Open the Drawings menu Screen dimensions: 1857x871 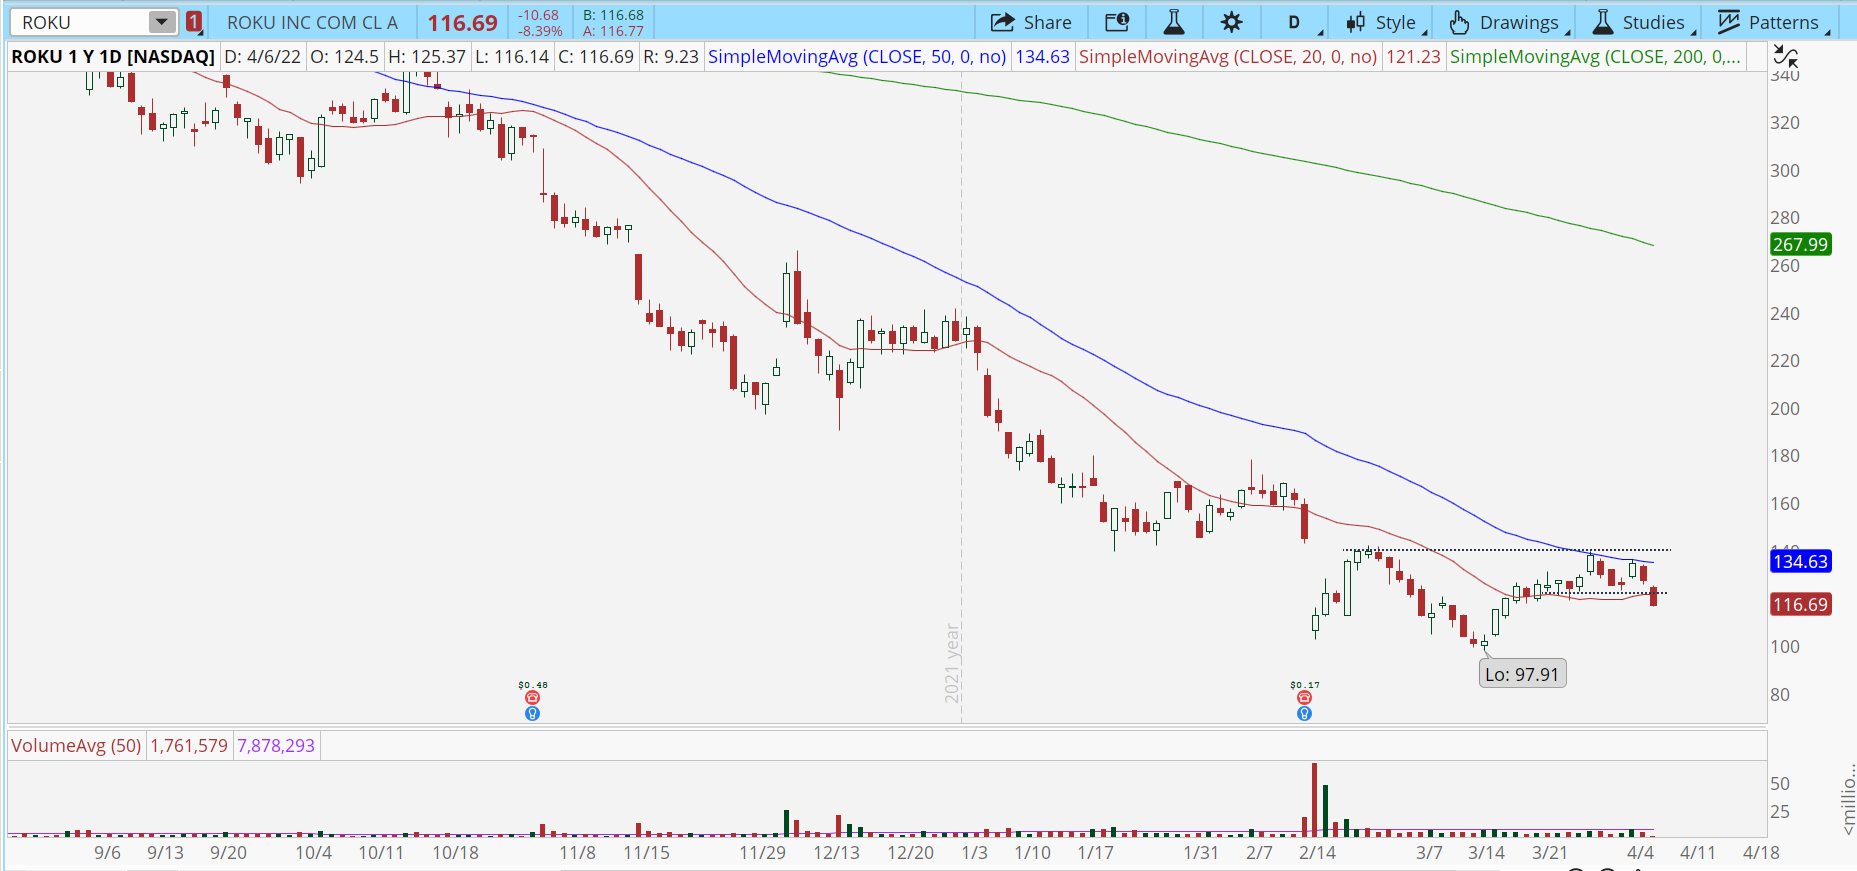click(x=1507, y=22)
